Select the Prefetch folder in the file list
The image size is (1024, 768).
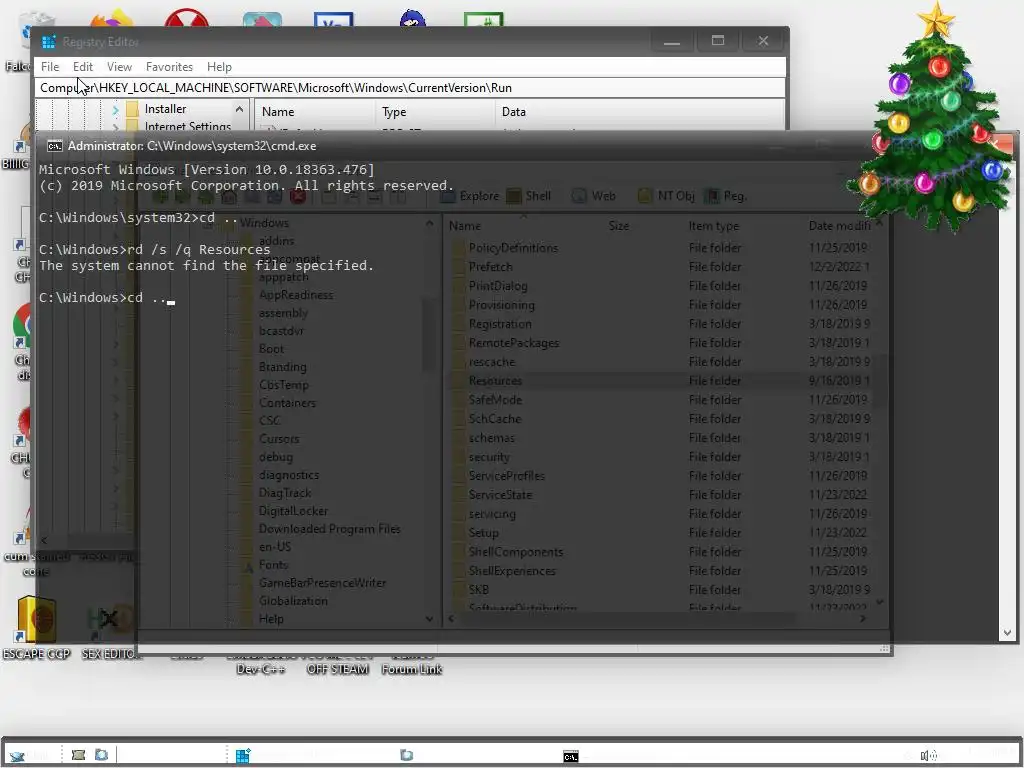coord(490,267)
